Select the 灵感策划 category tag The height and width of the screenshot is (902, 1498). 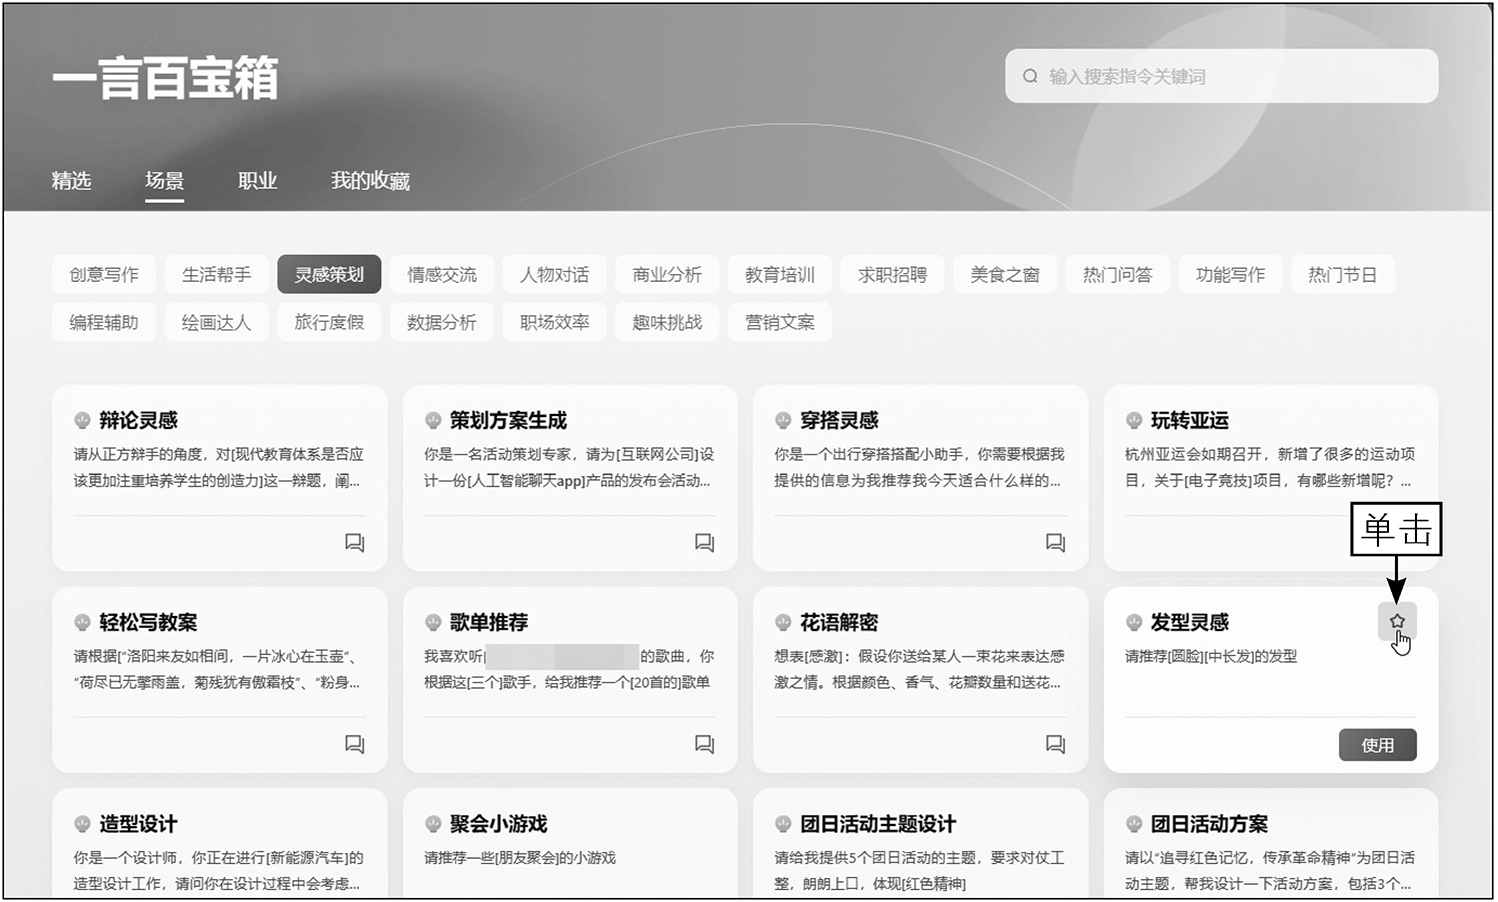pos(329,274)
